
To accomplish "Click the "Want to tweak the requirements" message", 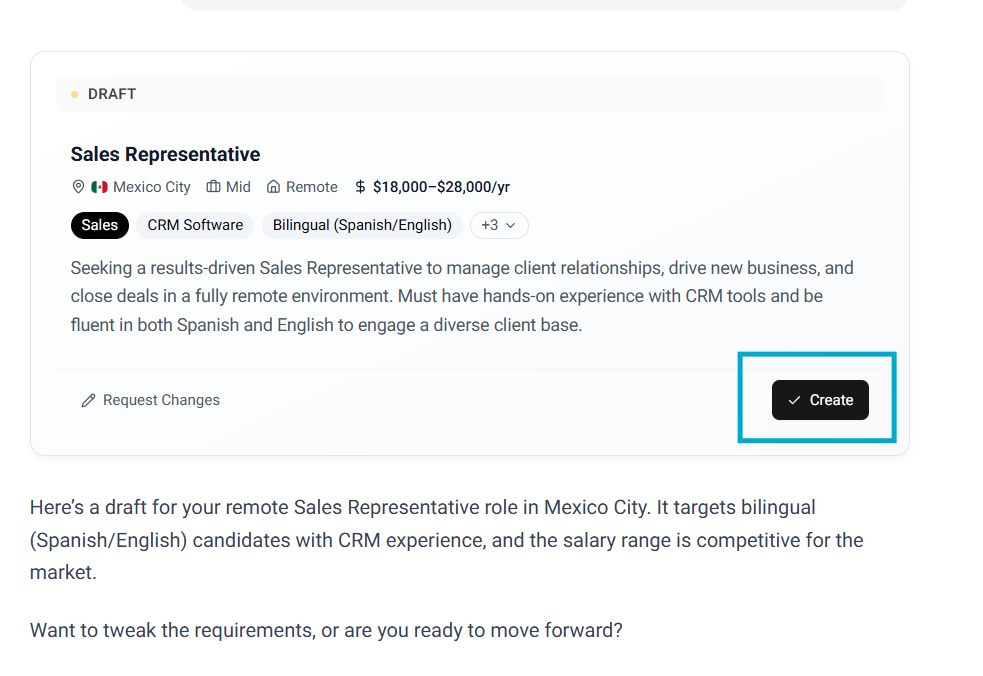I will click(x=326, y=630).
